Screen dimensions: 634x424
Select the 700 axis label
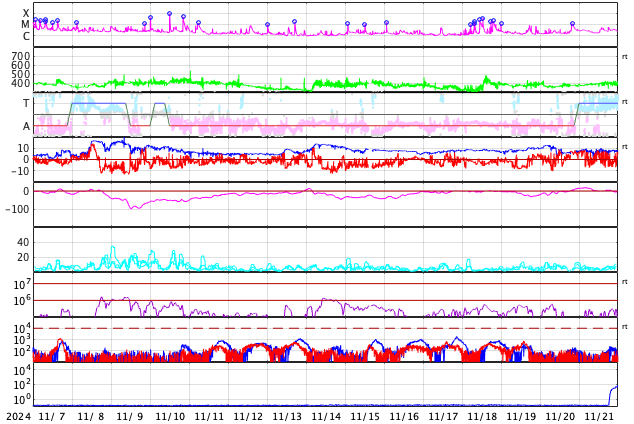(21, 56)
